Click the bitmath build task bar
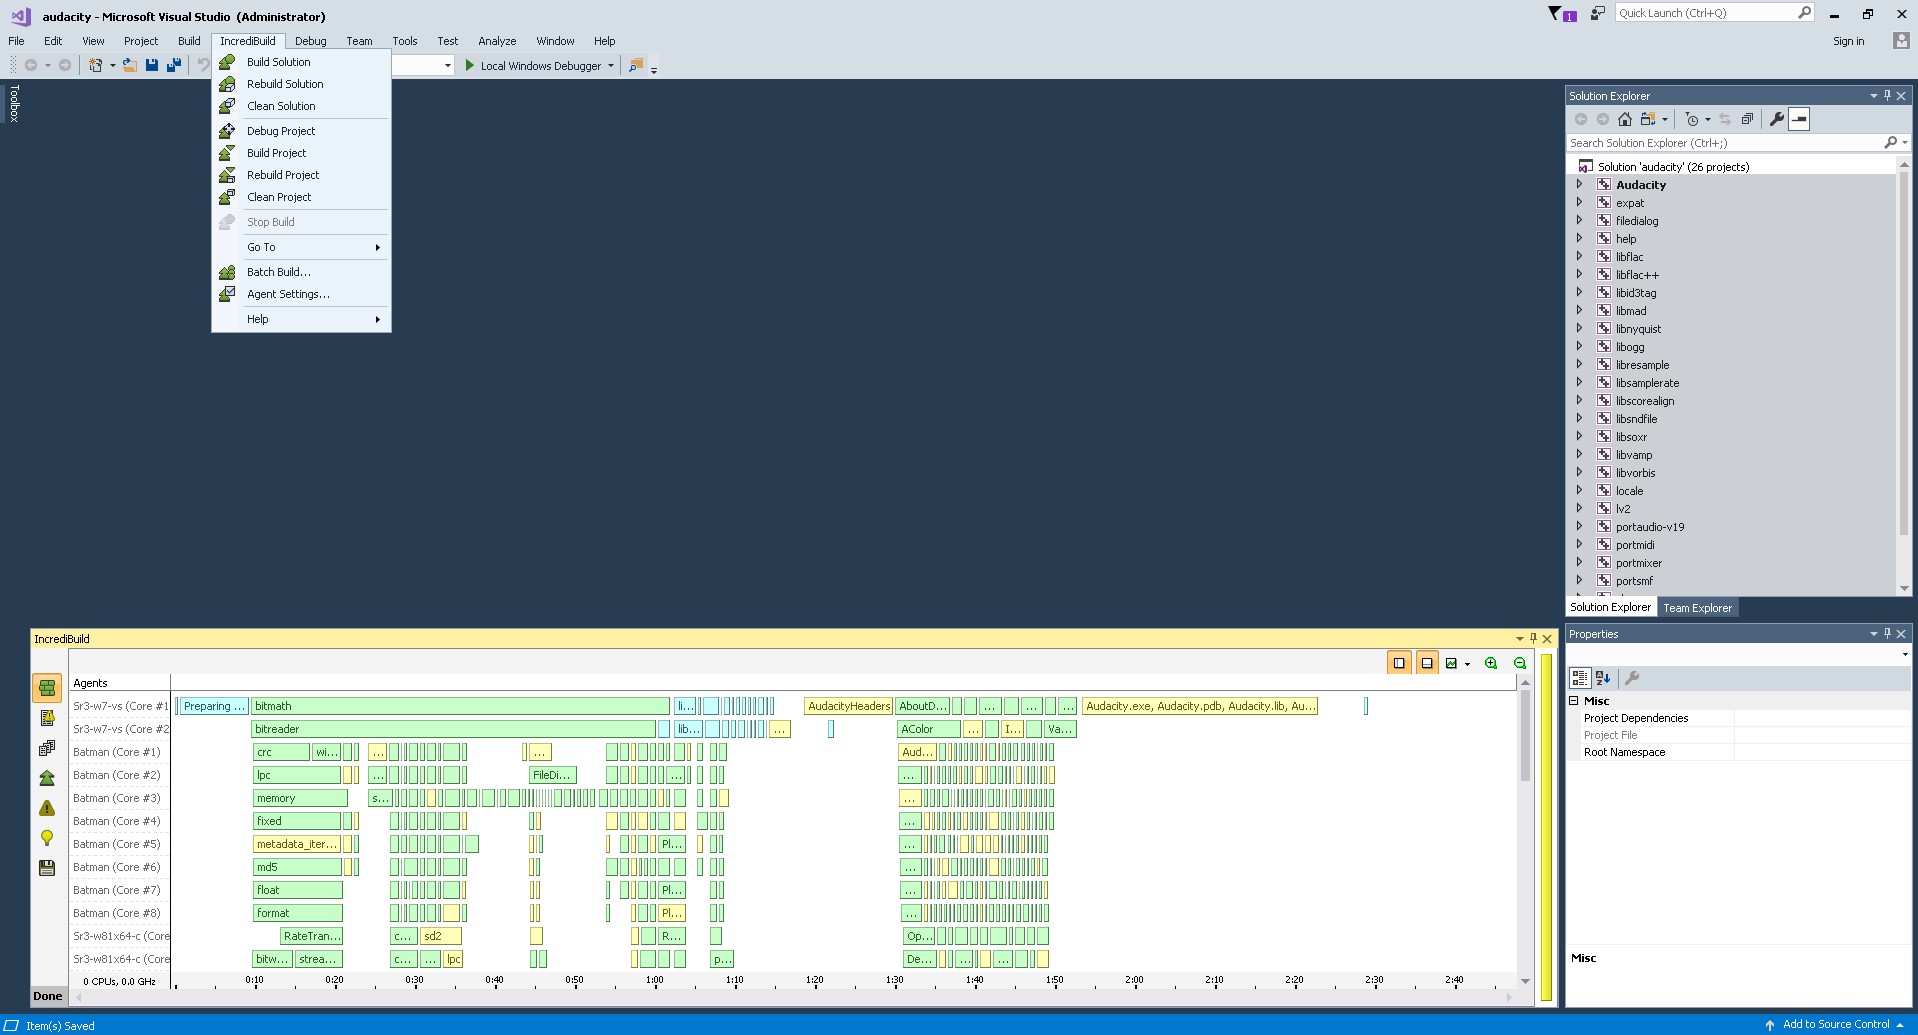 pos(460,706)
